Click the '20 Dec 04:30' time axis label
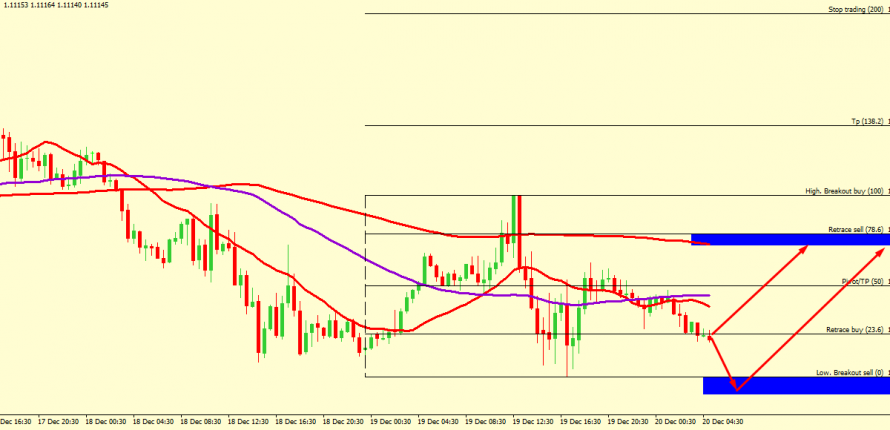The image size is (890, 430). pyautogui.click(x=725, y=422)
